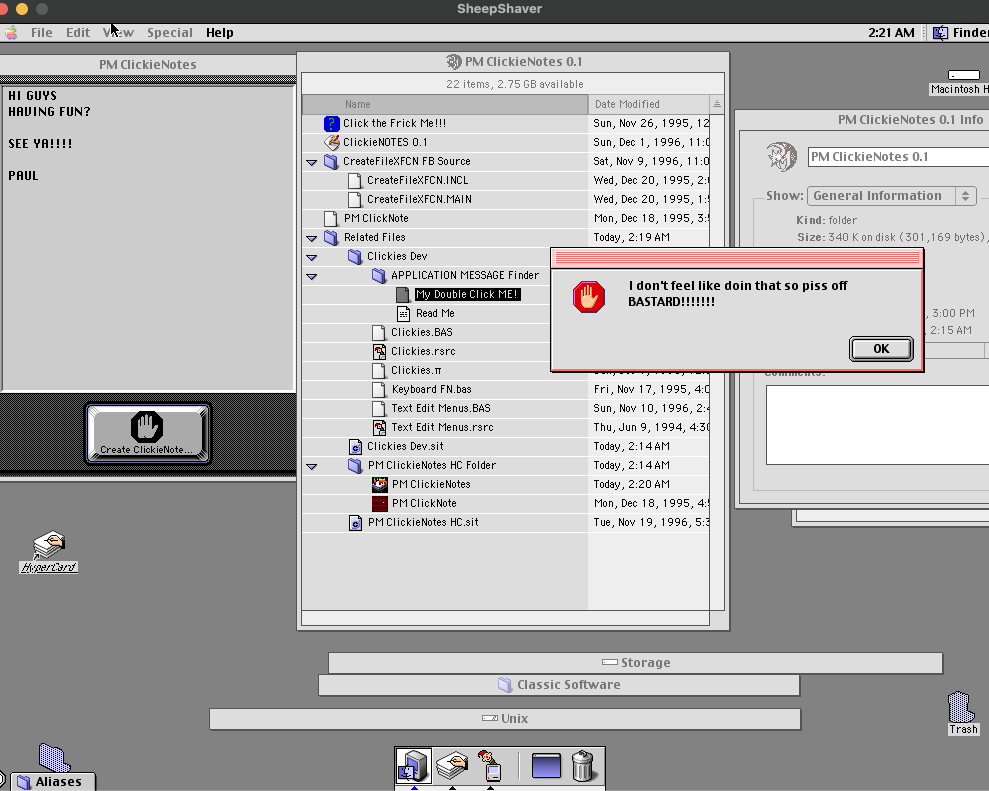The image size is (989, 791).
Task: Open the Finder application menu at right
Action: tap(960, 33)
